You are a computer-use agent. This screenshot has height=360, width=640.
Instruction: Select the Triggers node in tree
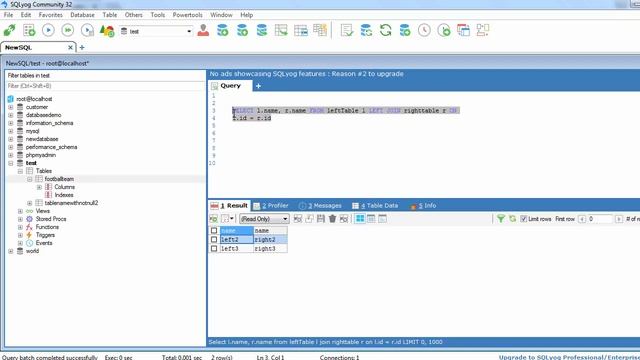pos(45,235)
